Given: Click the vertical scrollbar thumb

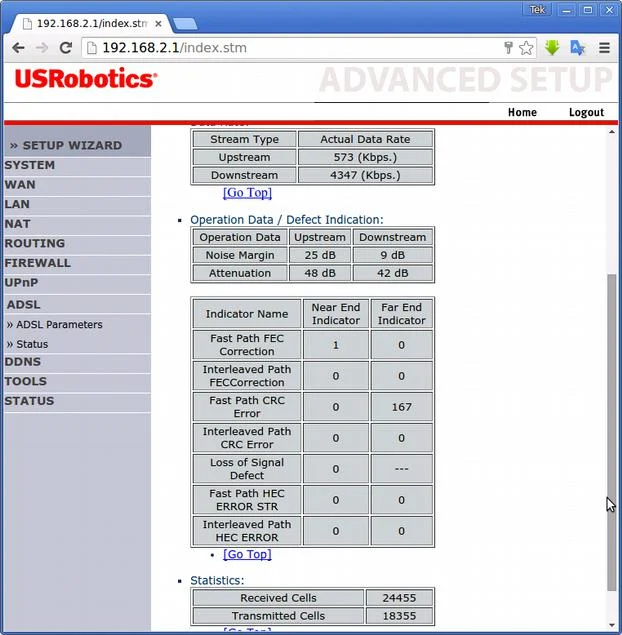Looking at the screenshot, I should click(611, 432).
